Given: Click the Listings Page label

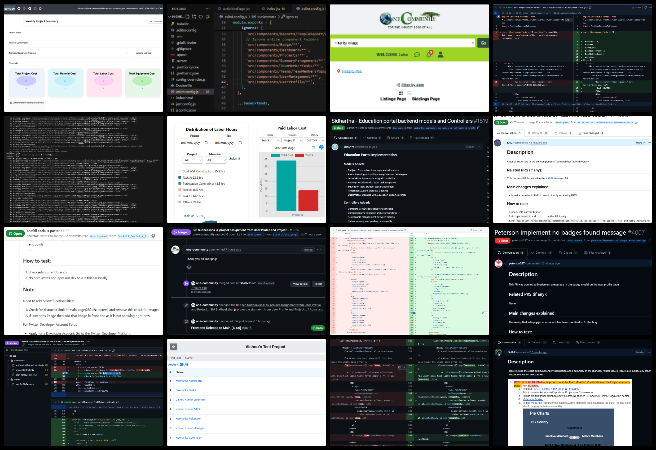Looking at the screenshot, I should [393, 99].
